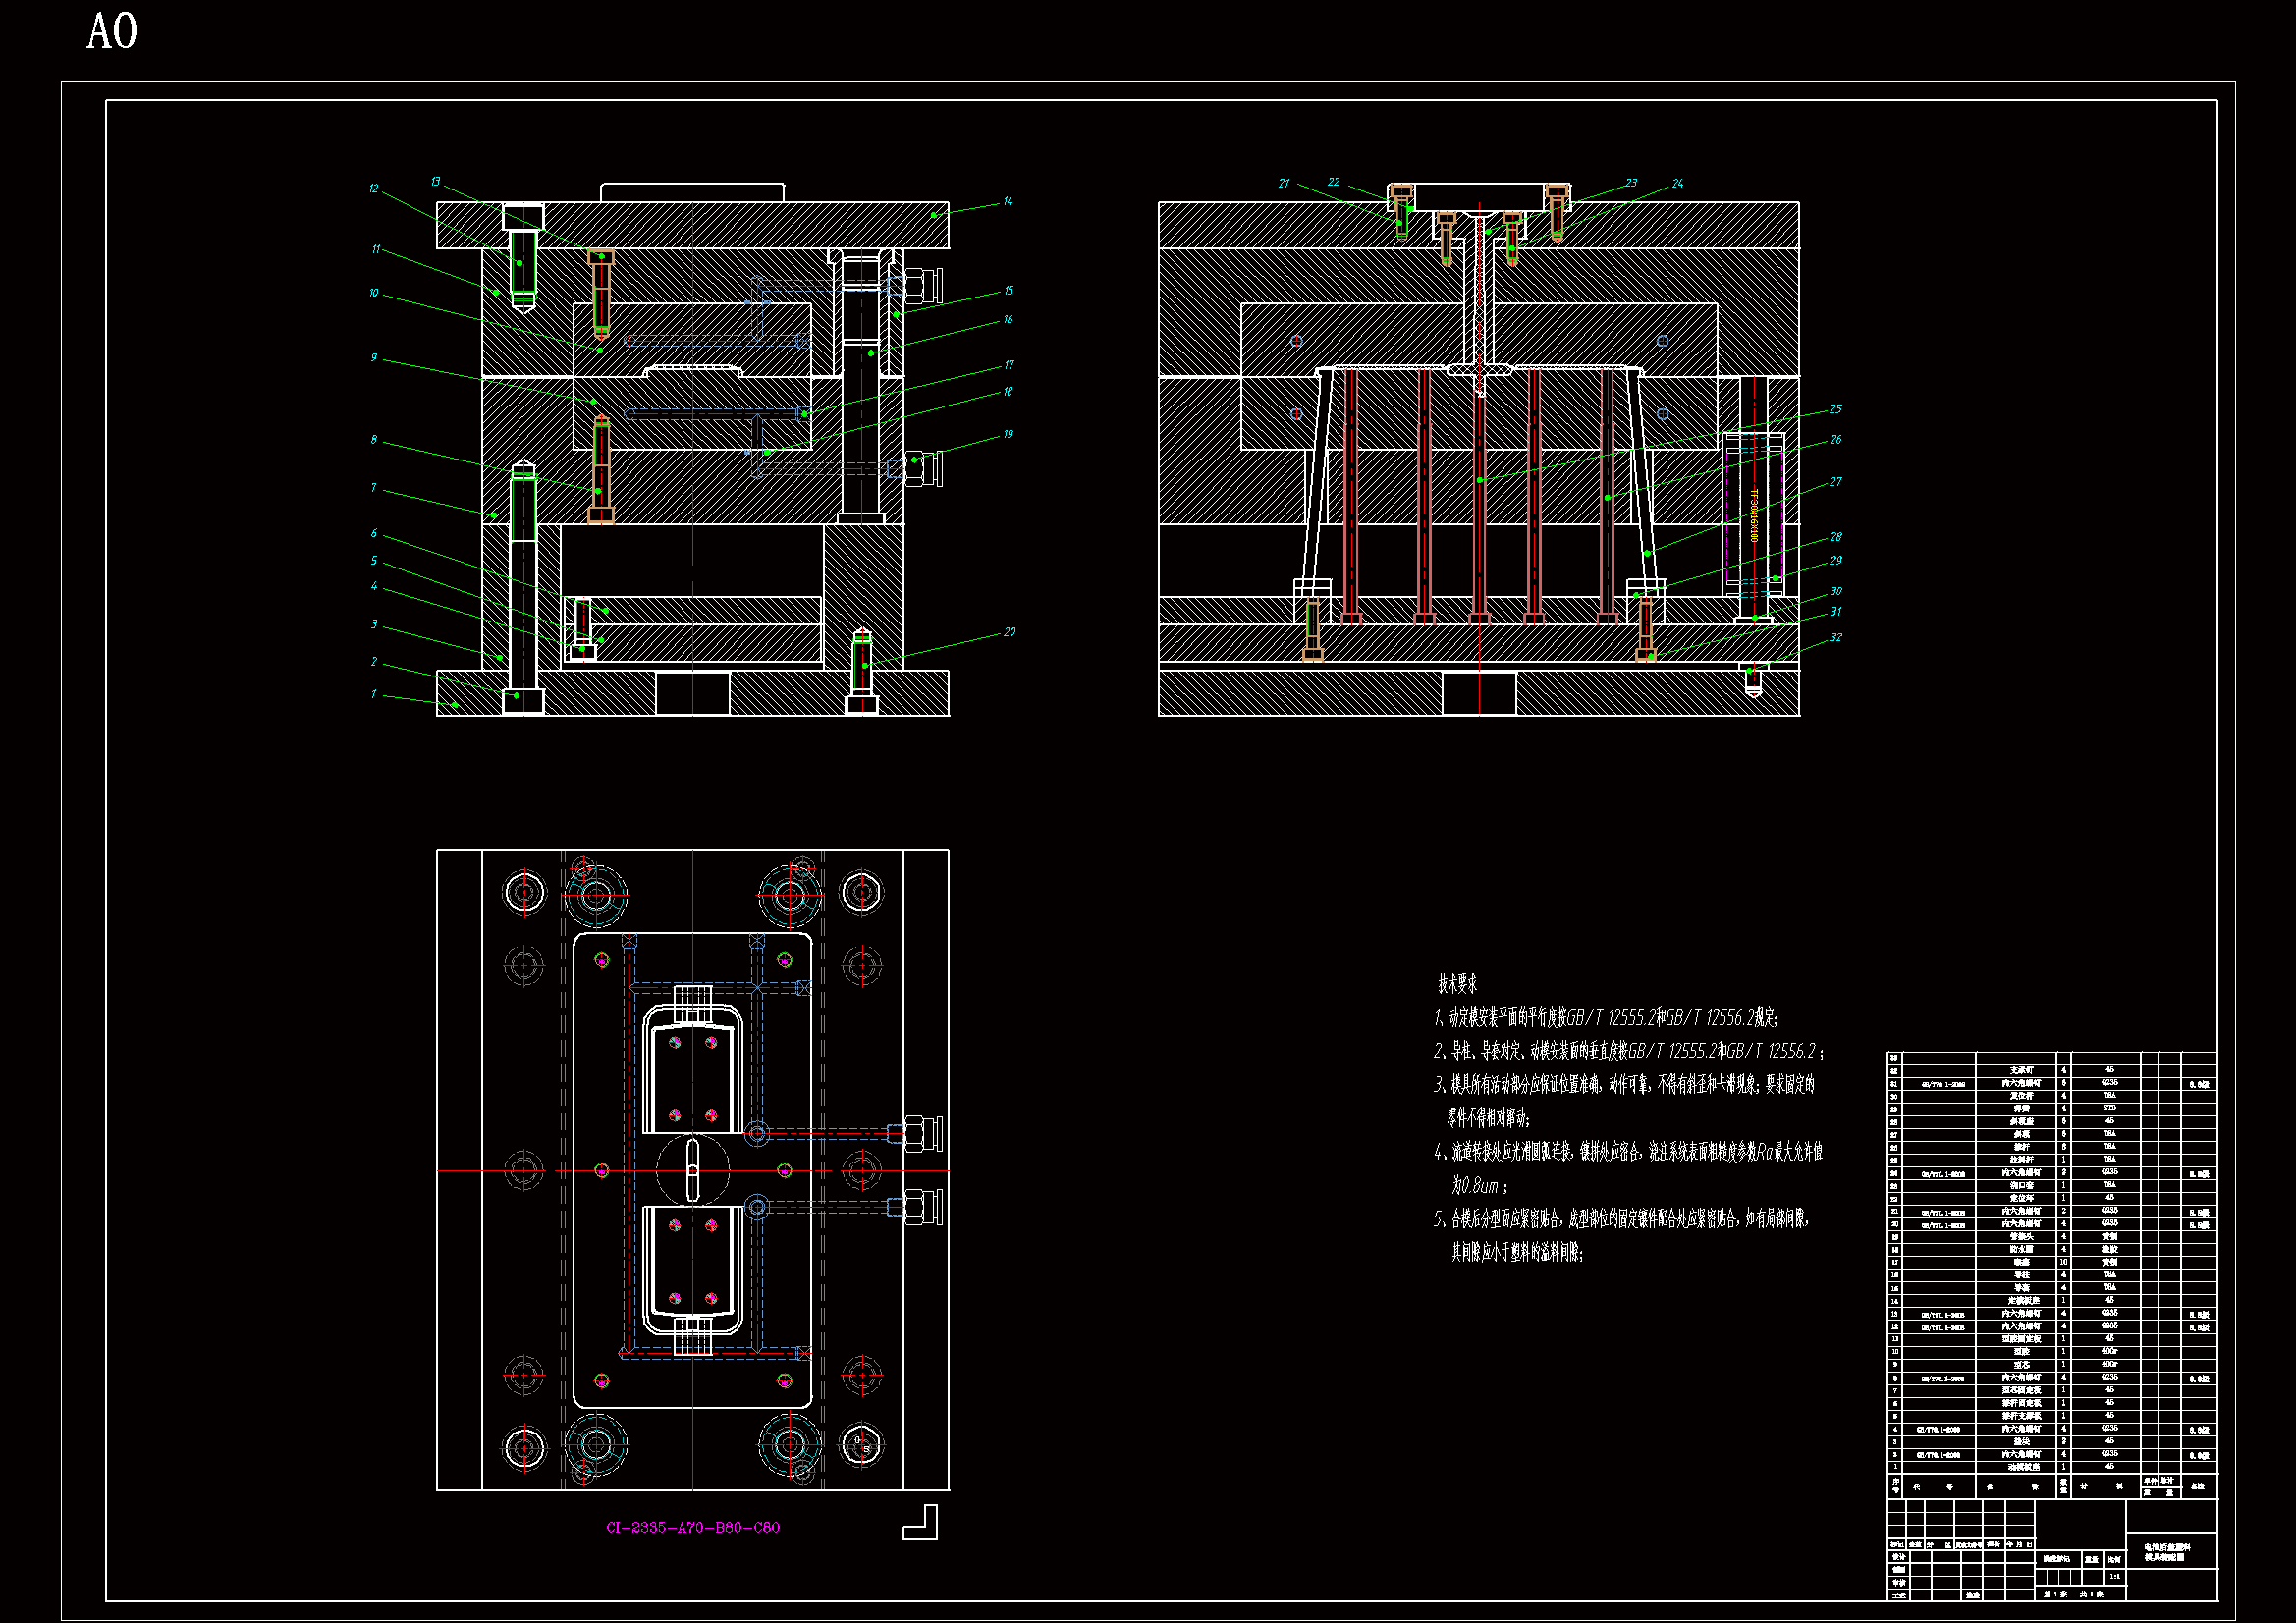Select part balloon number 25
Image resolution: width=2296 pixels, height=1623 pixels.
pos(1835,409)
